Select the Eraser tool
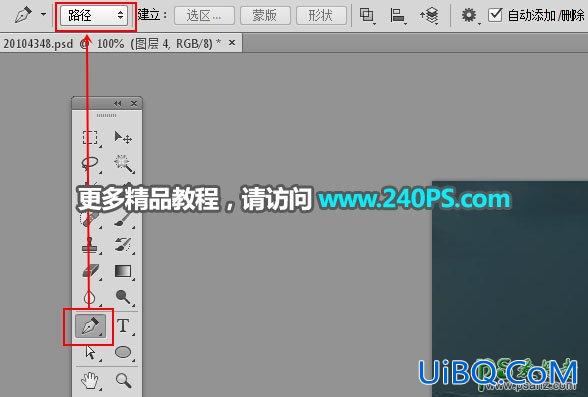The width and height of the screenshot is (588, 397). (x=90, y=271)
